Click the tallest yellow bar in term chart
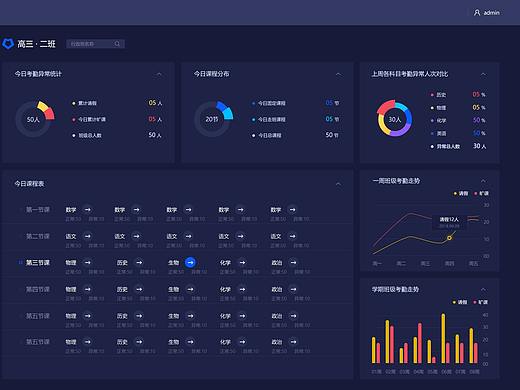Image resolution: width=520 pixels, height=390 pixels. pos(443,338)
